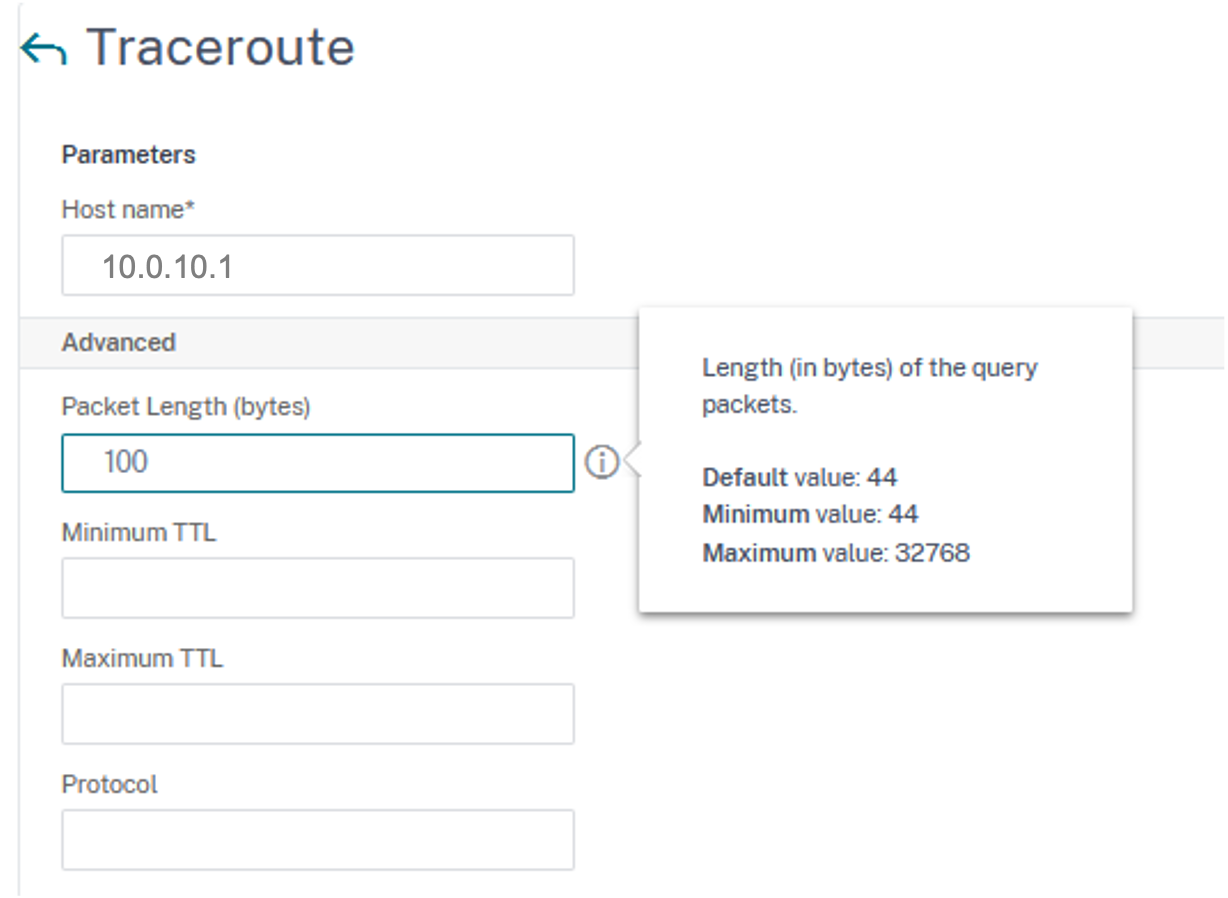This screenshot has width=1228, height=898.
Task: Click the Protocol input box
Action: [318, 840]
